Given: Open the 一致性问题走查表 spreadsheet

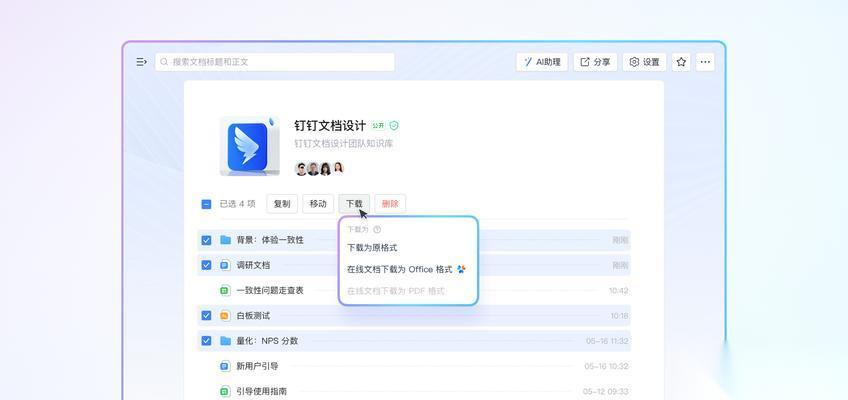Looking at the screenshot, I should point(269,290).
